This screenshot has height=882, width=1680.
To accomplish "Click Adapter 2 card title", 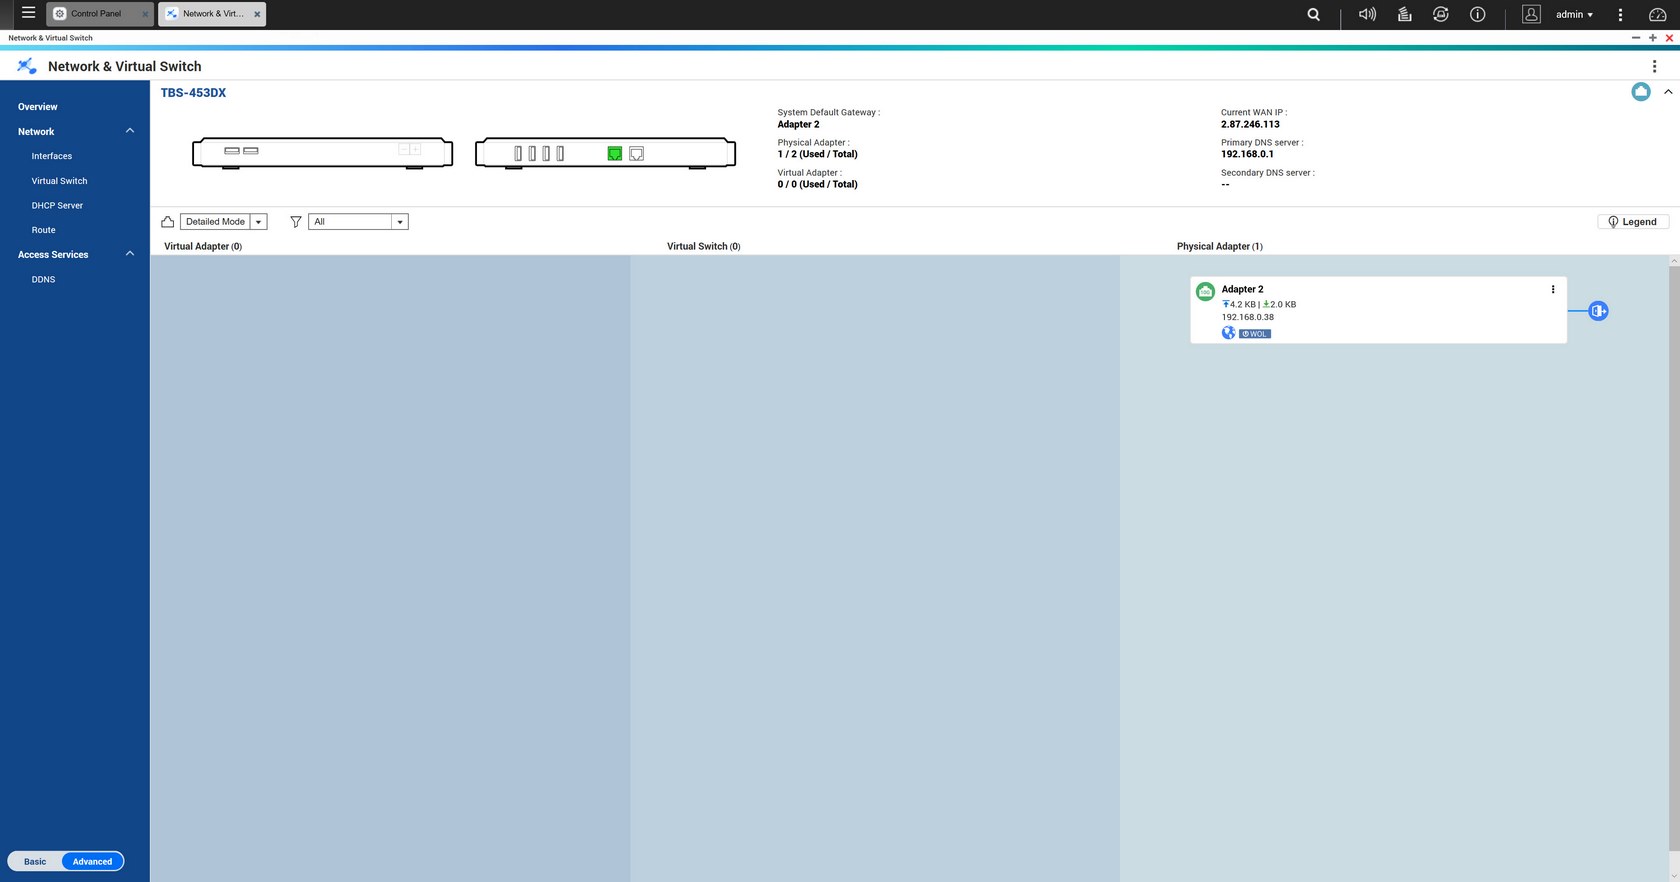I will 1242,289.
